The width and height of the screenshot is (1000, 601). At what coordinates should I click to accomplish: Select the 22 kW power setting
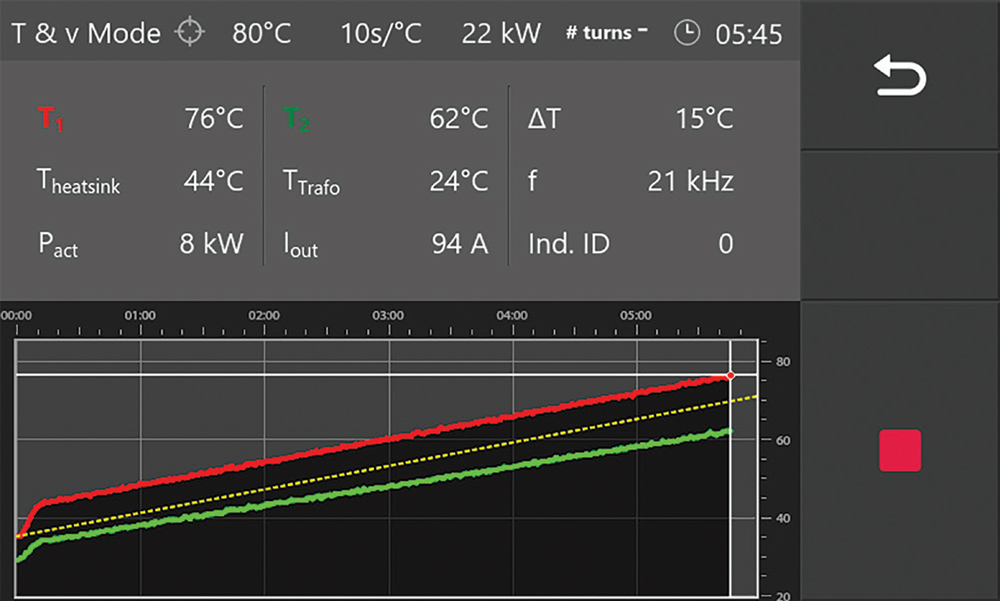[x=501, y=33]
